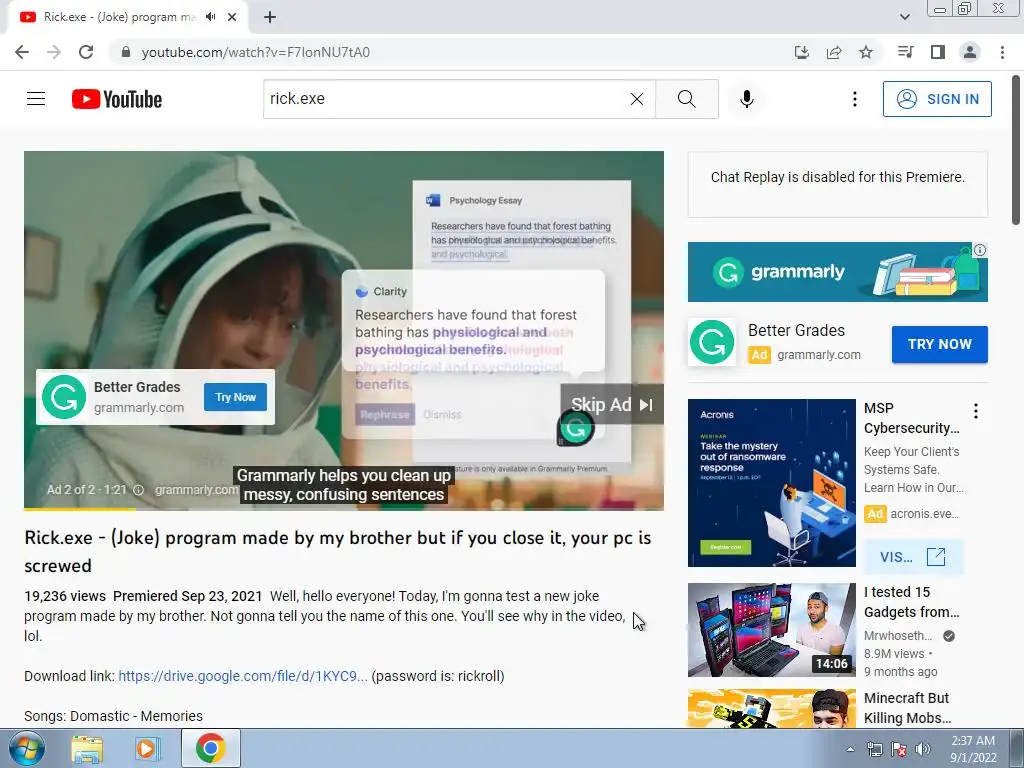Click the install/download page icon in address bar
The width and height of the screenshot is (1024, 768).
tap(801, 52)
